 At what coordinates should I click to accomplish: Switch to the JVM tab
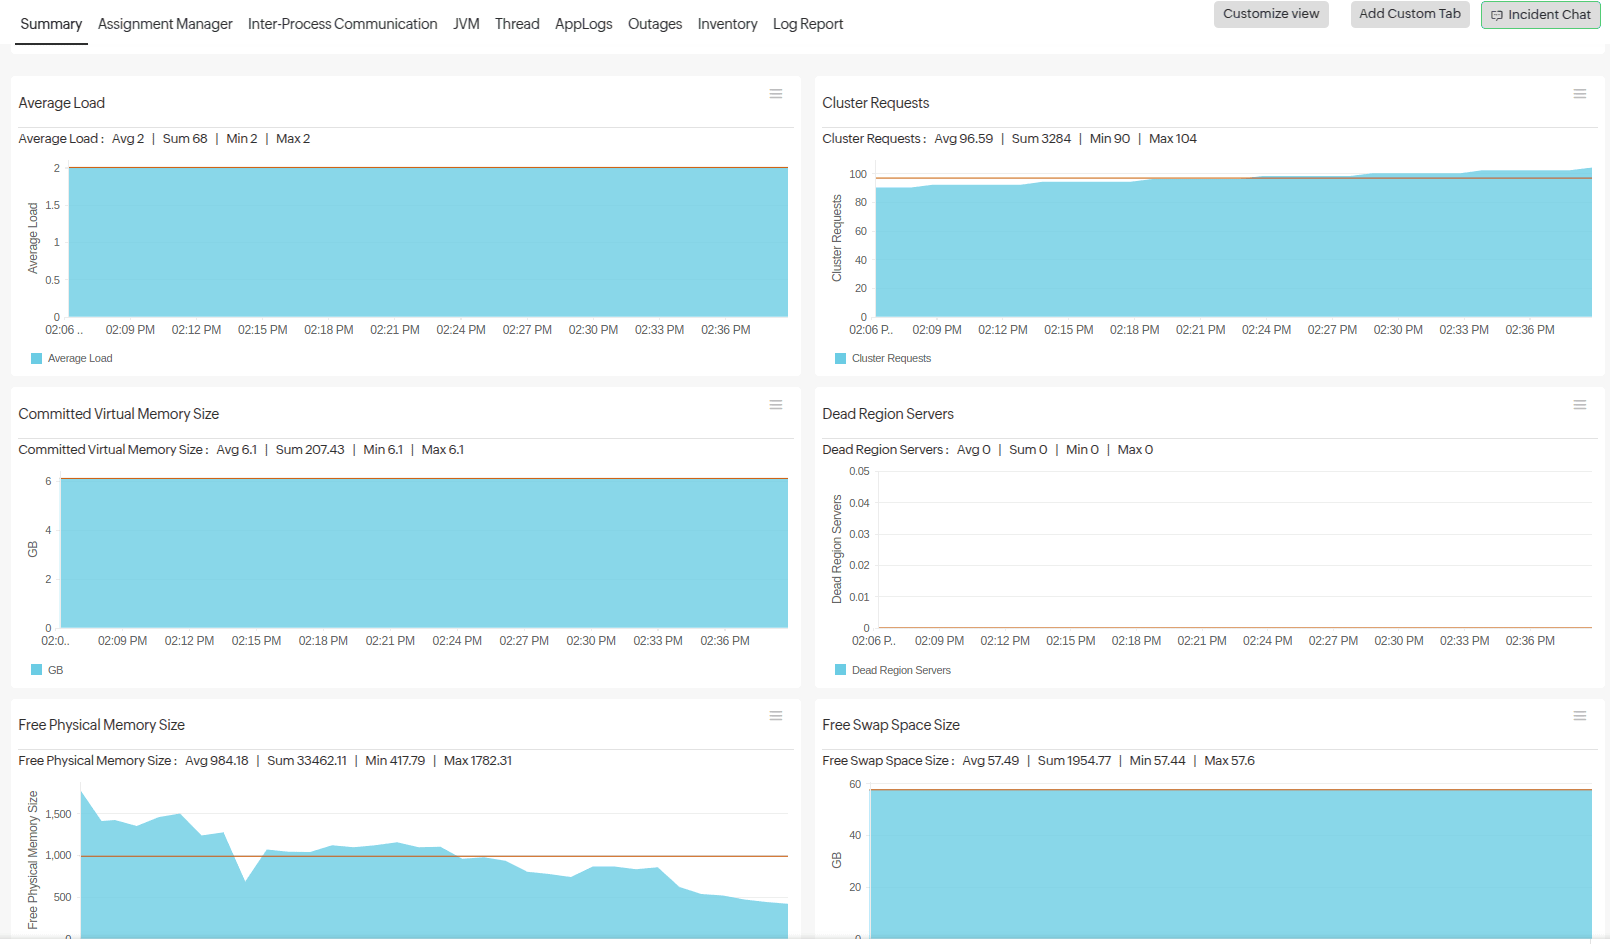tap(466, 23)
